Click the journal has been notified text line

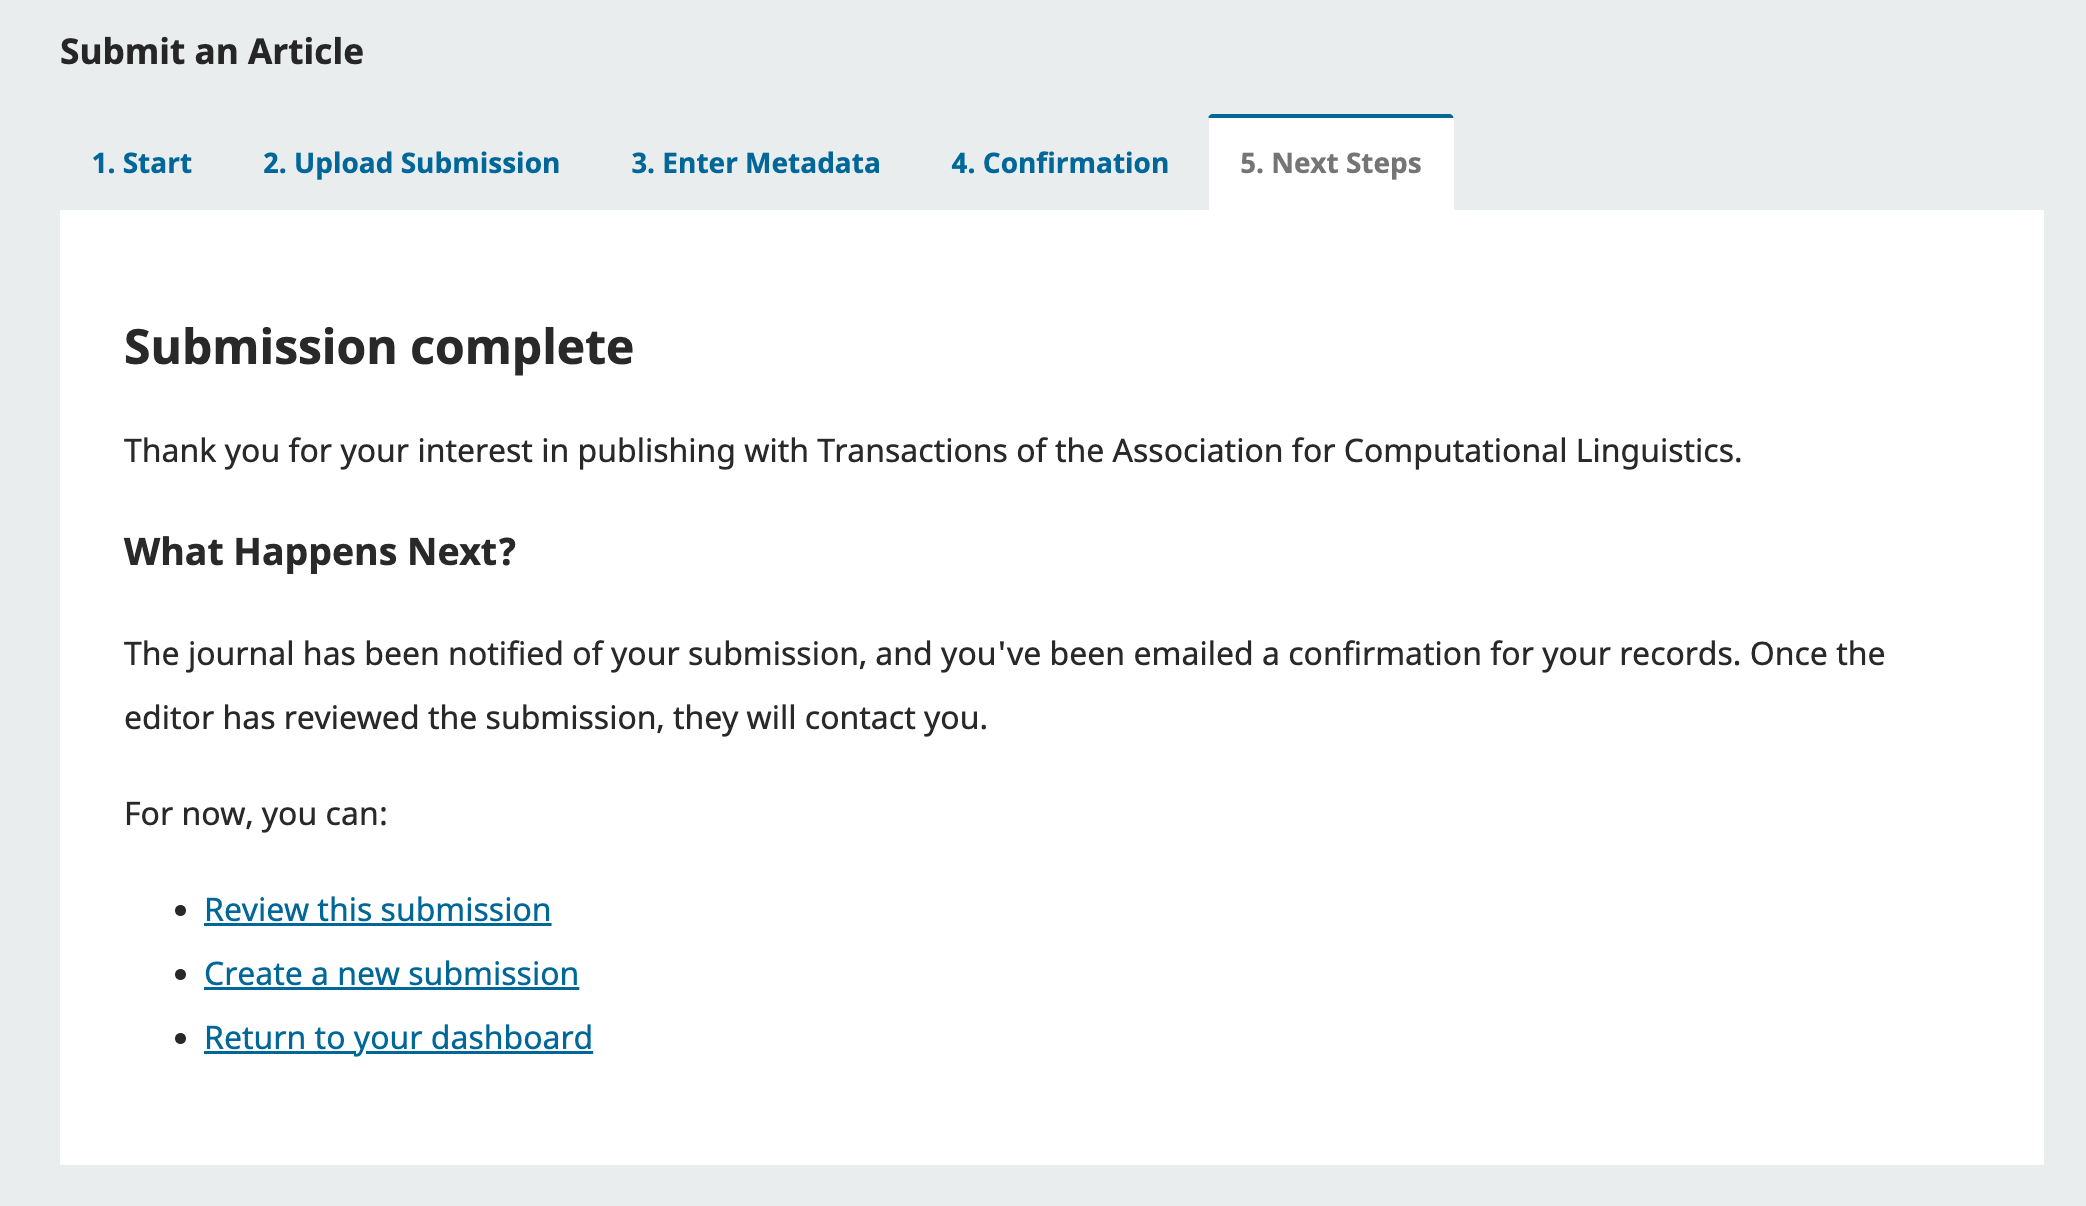coord(1004,654)
